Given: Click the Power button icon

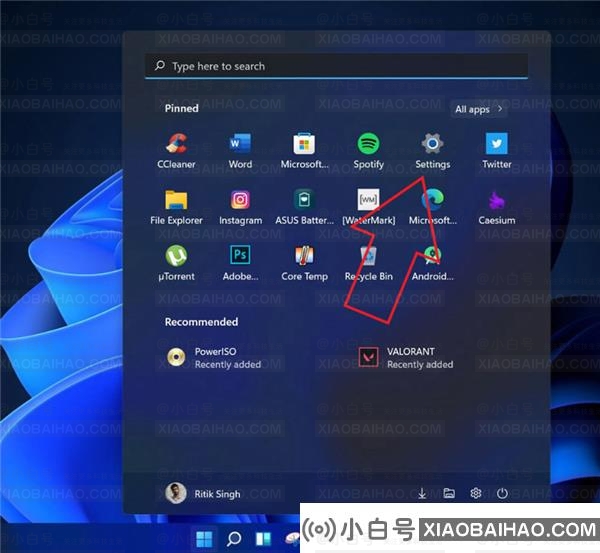Looking at the screenshot, I should [502, 493].
